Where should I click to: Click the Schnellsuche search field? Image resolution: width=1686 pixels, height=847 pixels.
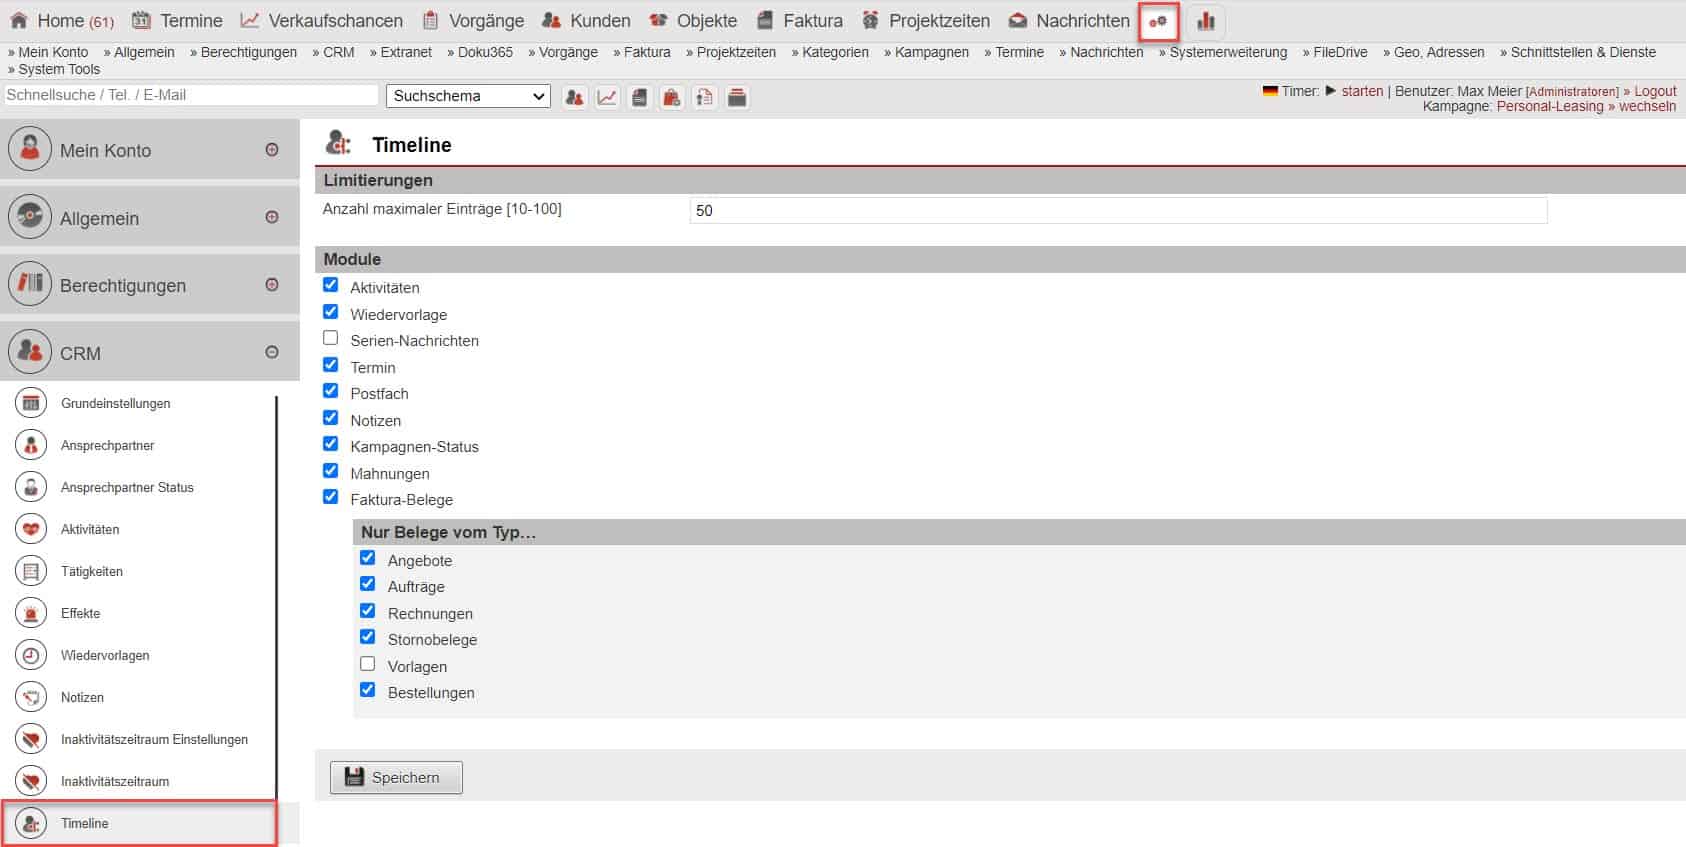(x=190, y=95)
